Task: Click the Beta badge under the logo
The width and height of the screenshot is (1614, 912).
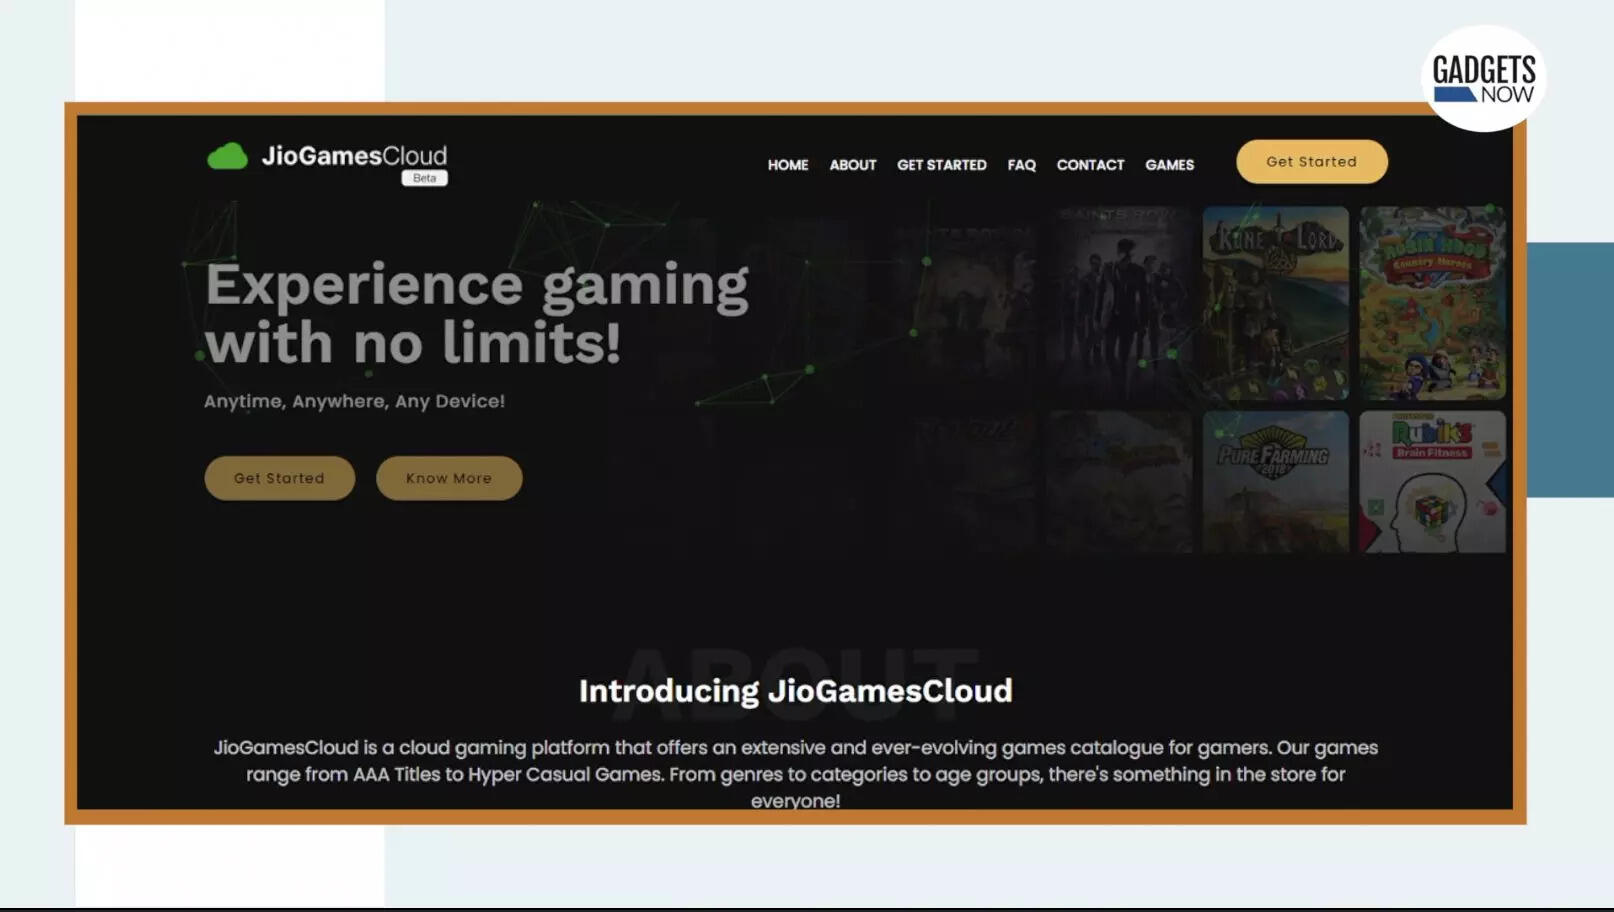Action: tap(424, 178)
